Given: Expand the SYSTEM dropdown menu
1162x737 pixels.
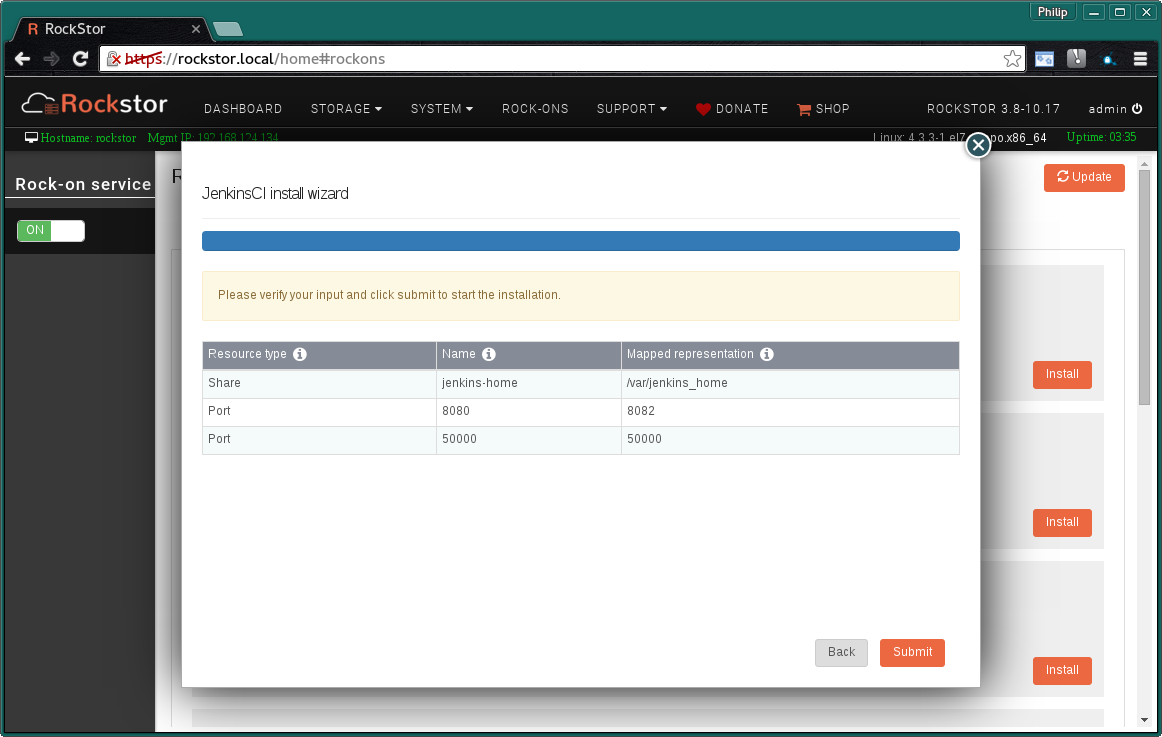Looking at the screenshot, I should [x=442, y=109].
